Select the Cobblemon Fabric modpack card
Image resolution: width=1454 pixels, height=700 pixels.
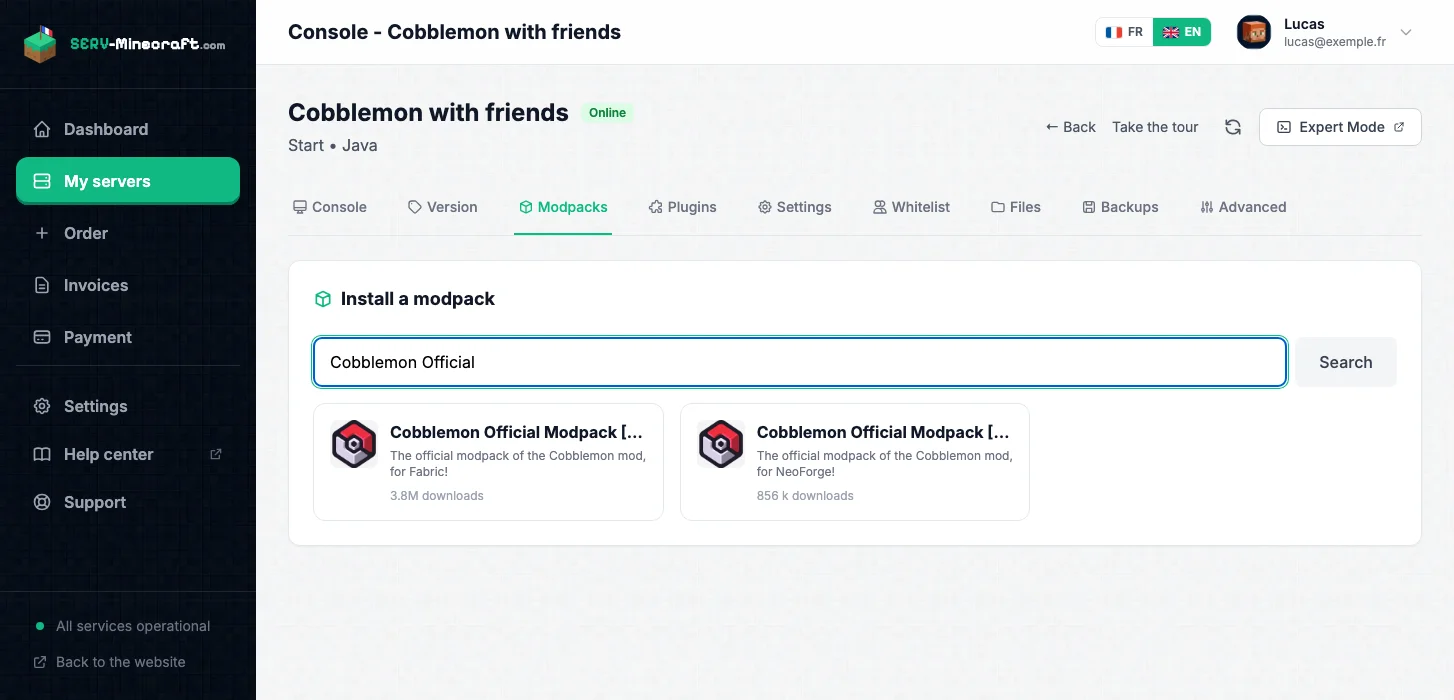pos(488,462)
